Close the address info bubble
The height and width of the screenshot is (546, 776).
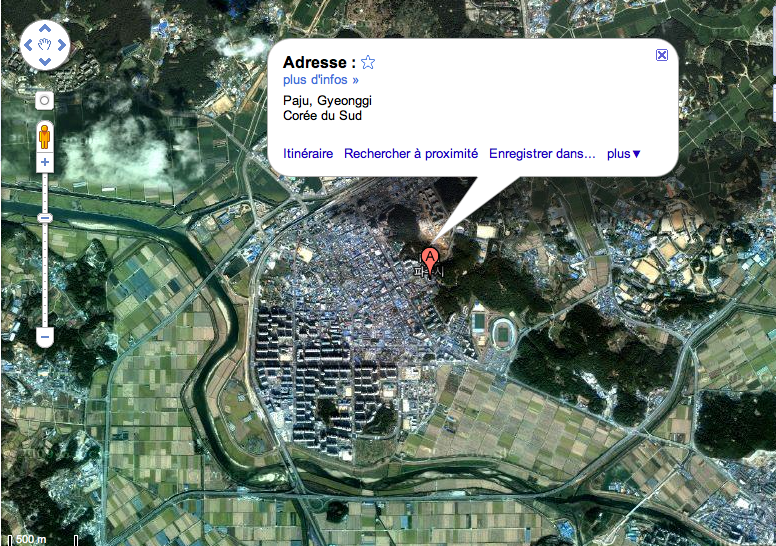662,55
